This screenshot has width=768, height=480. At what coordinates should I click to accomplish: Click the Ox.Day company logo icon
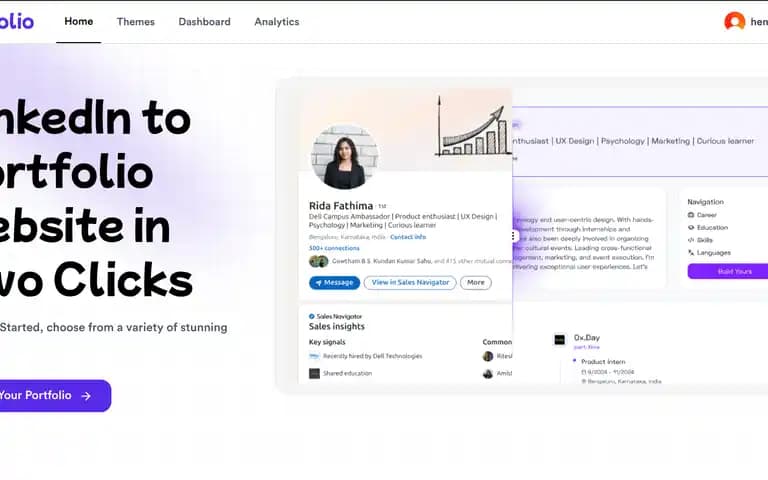click(559, 339)
